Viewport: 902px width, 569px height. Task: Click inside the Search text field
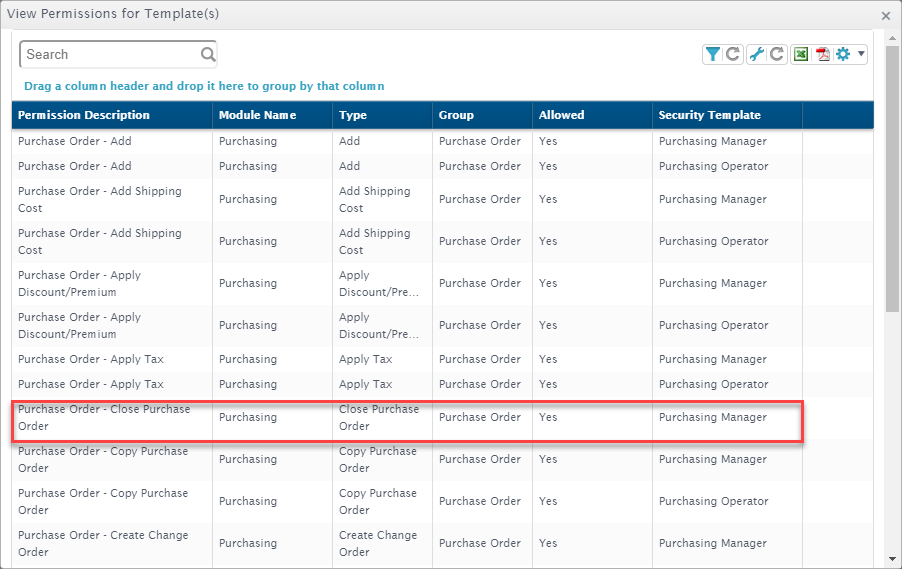(108, 55)
